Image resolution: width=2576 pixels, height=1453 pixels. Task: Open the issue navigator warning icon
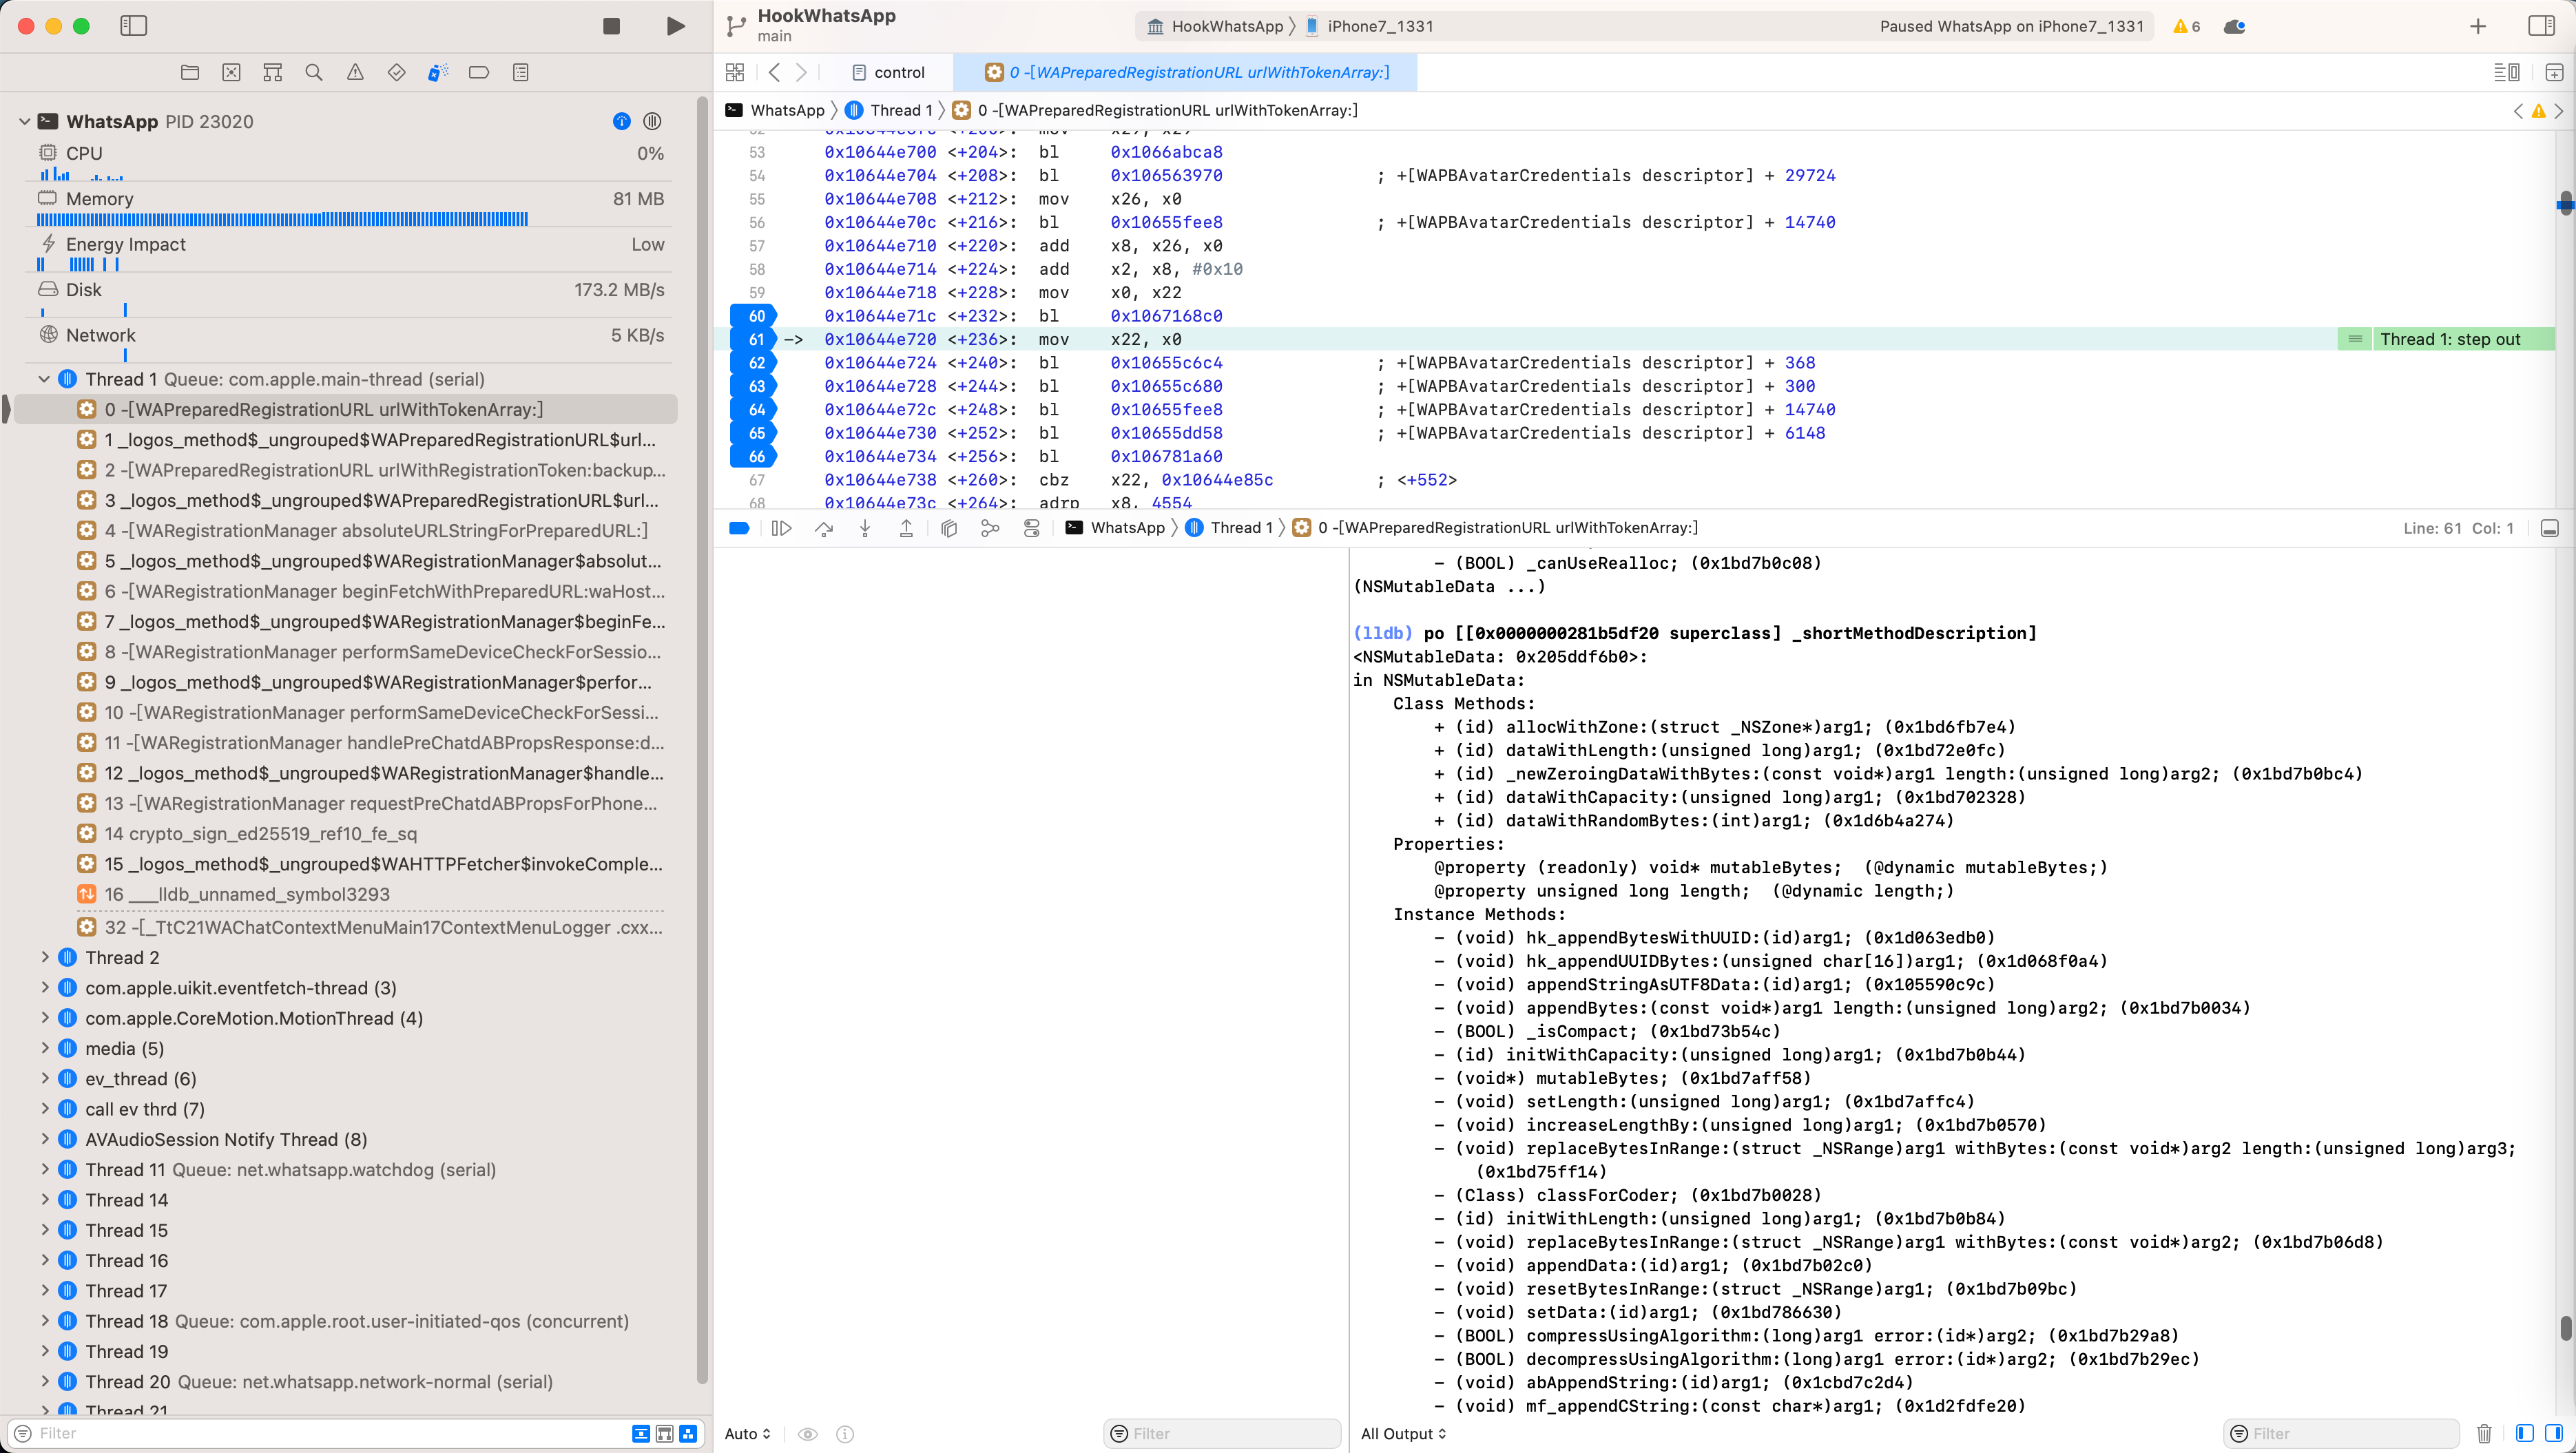point(355,72)
